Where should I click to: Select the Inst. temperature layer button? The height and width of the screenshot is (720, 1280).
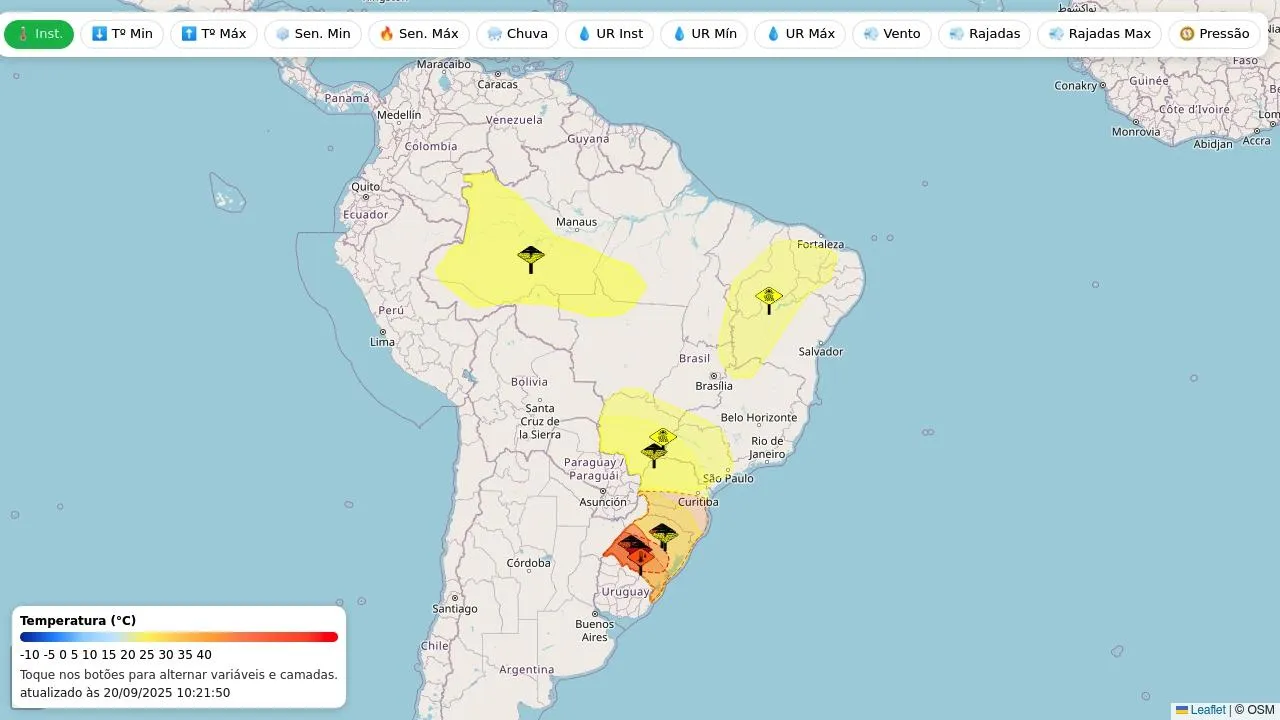pos(39,34)
